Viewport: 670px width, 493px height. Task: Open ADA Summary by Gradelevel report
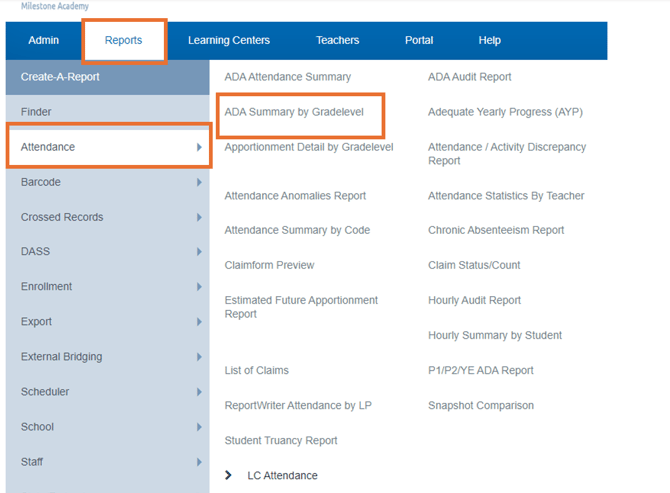click(x=294, y=112)
